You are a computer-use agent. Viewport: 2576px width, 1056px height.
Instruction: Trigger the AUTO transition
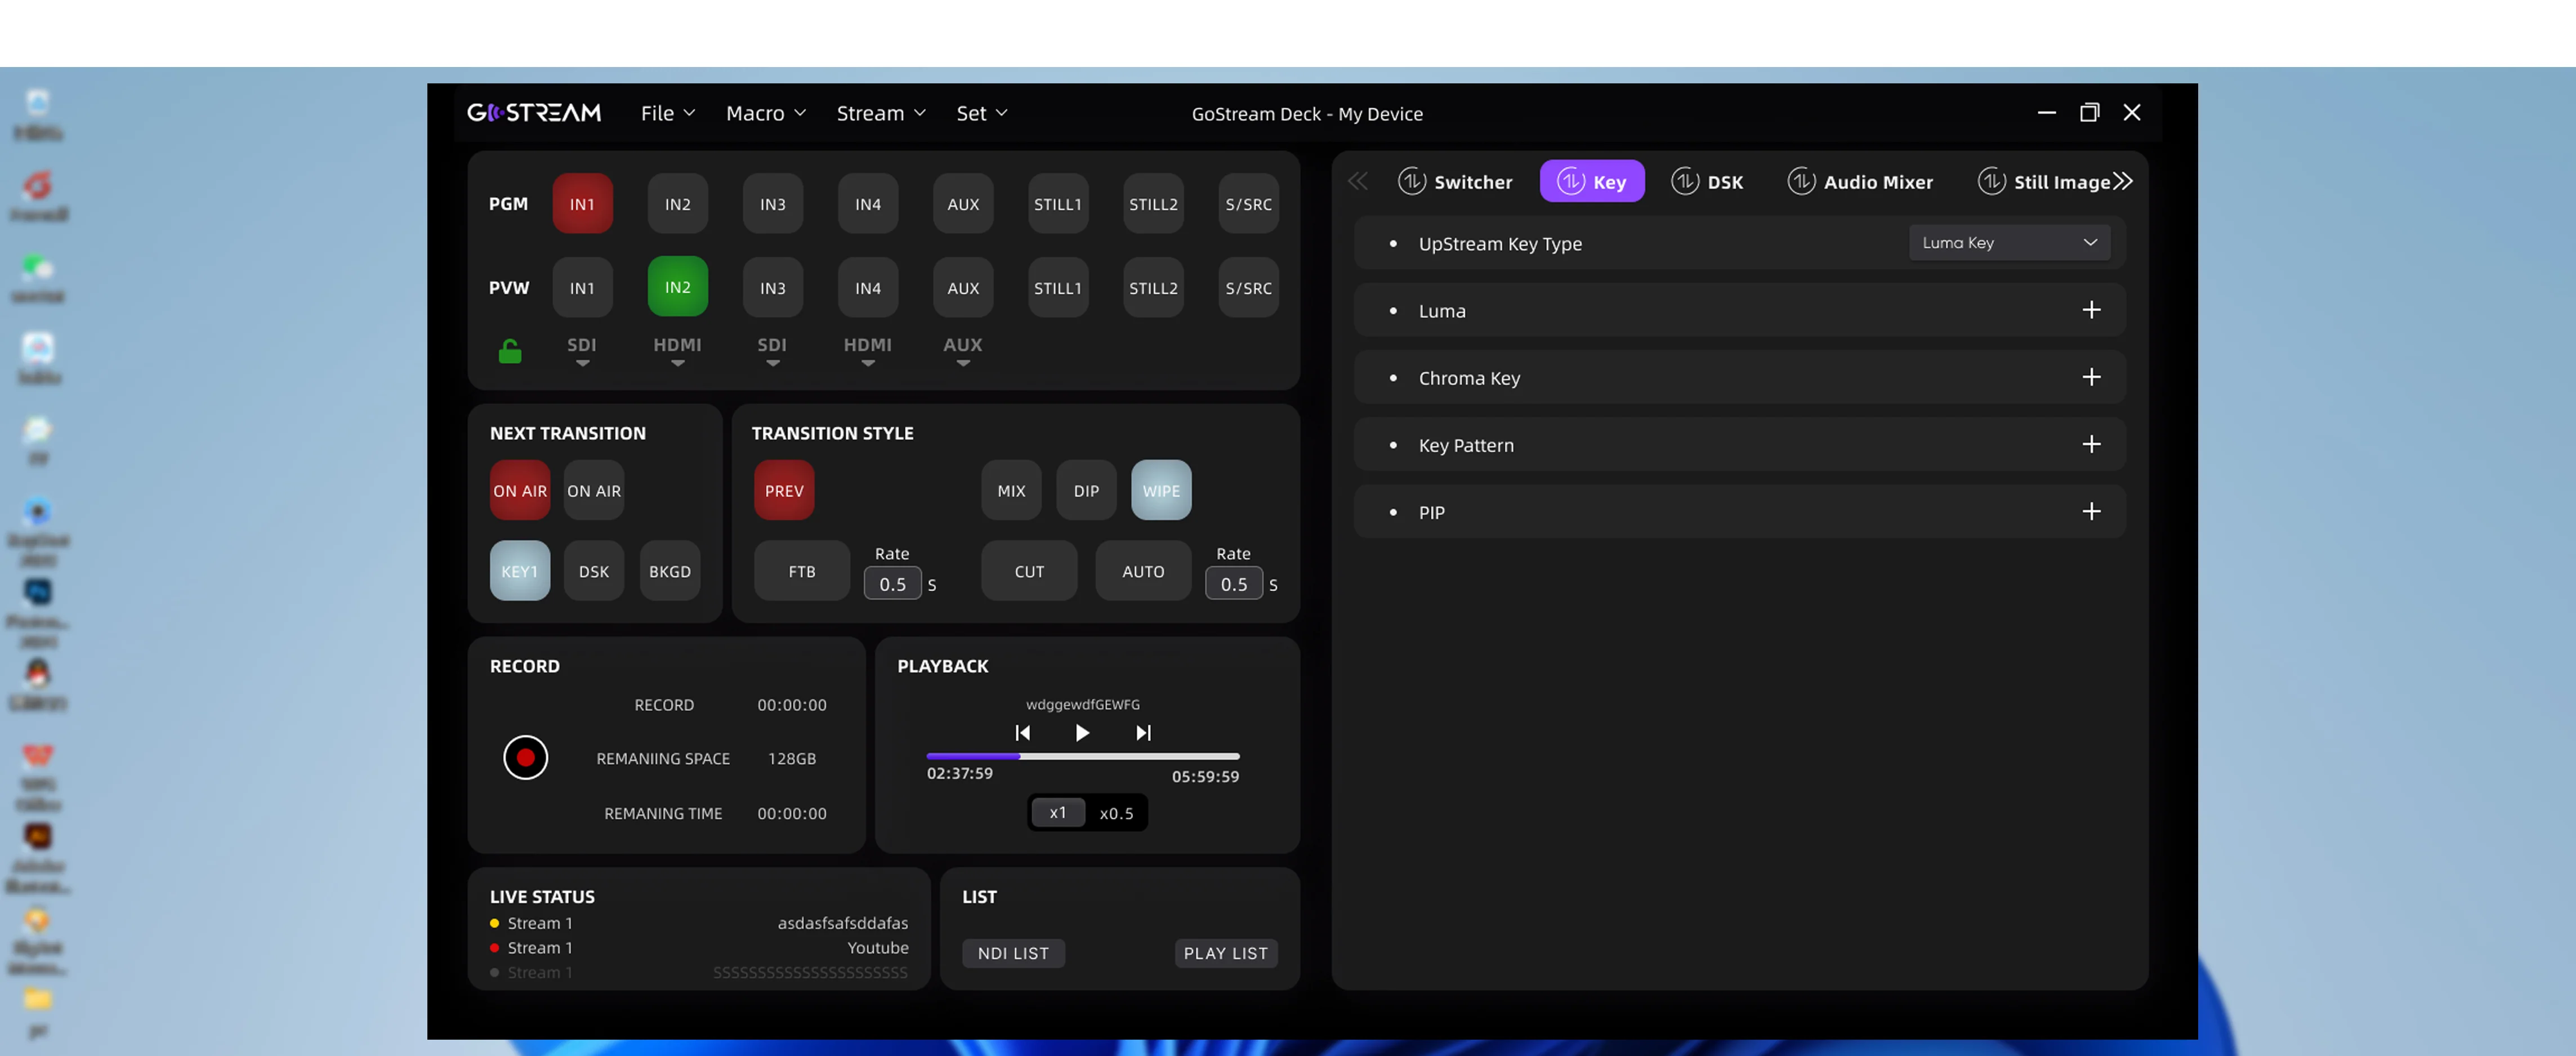[1143, 571]
